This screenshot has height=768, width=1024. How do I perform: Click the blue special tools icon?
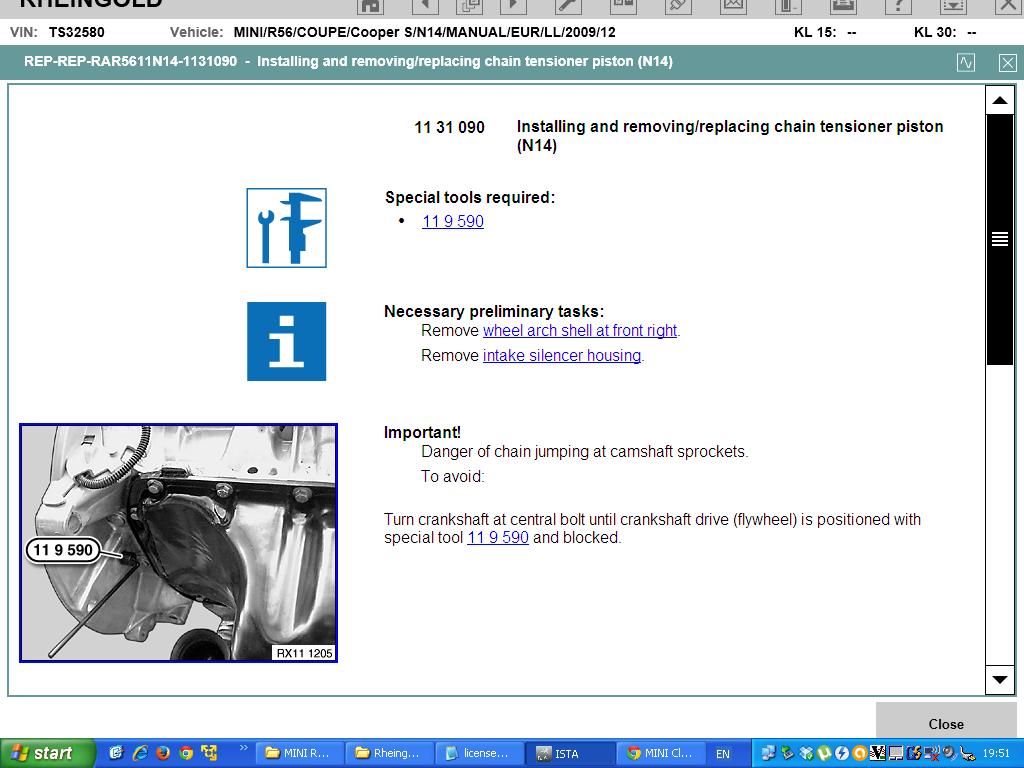[286, 228]
